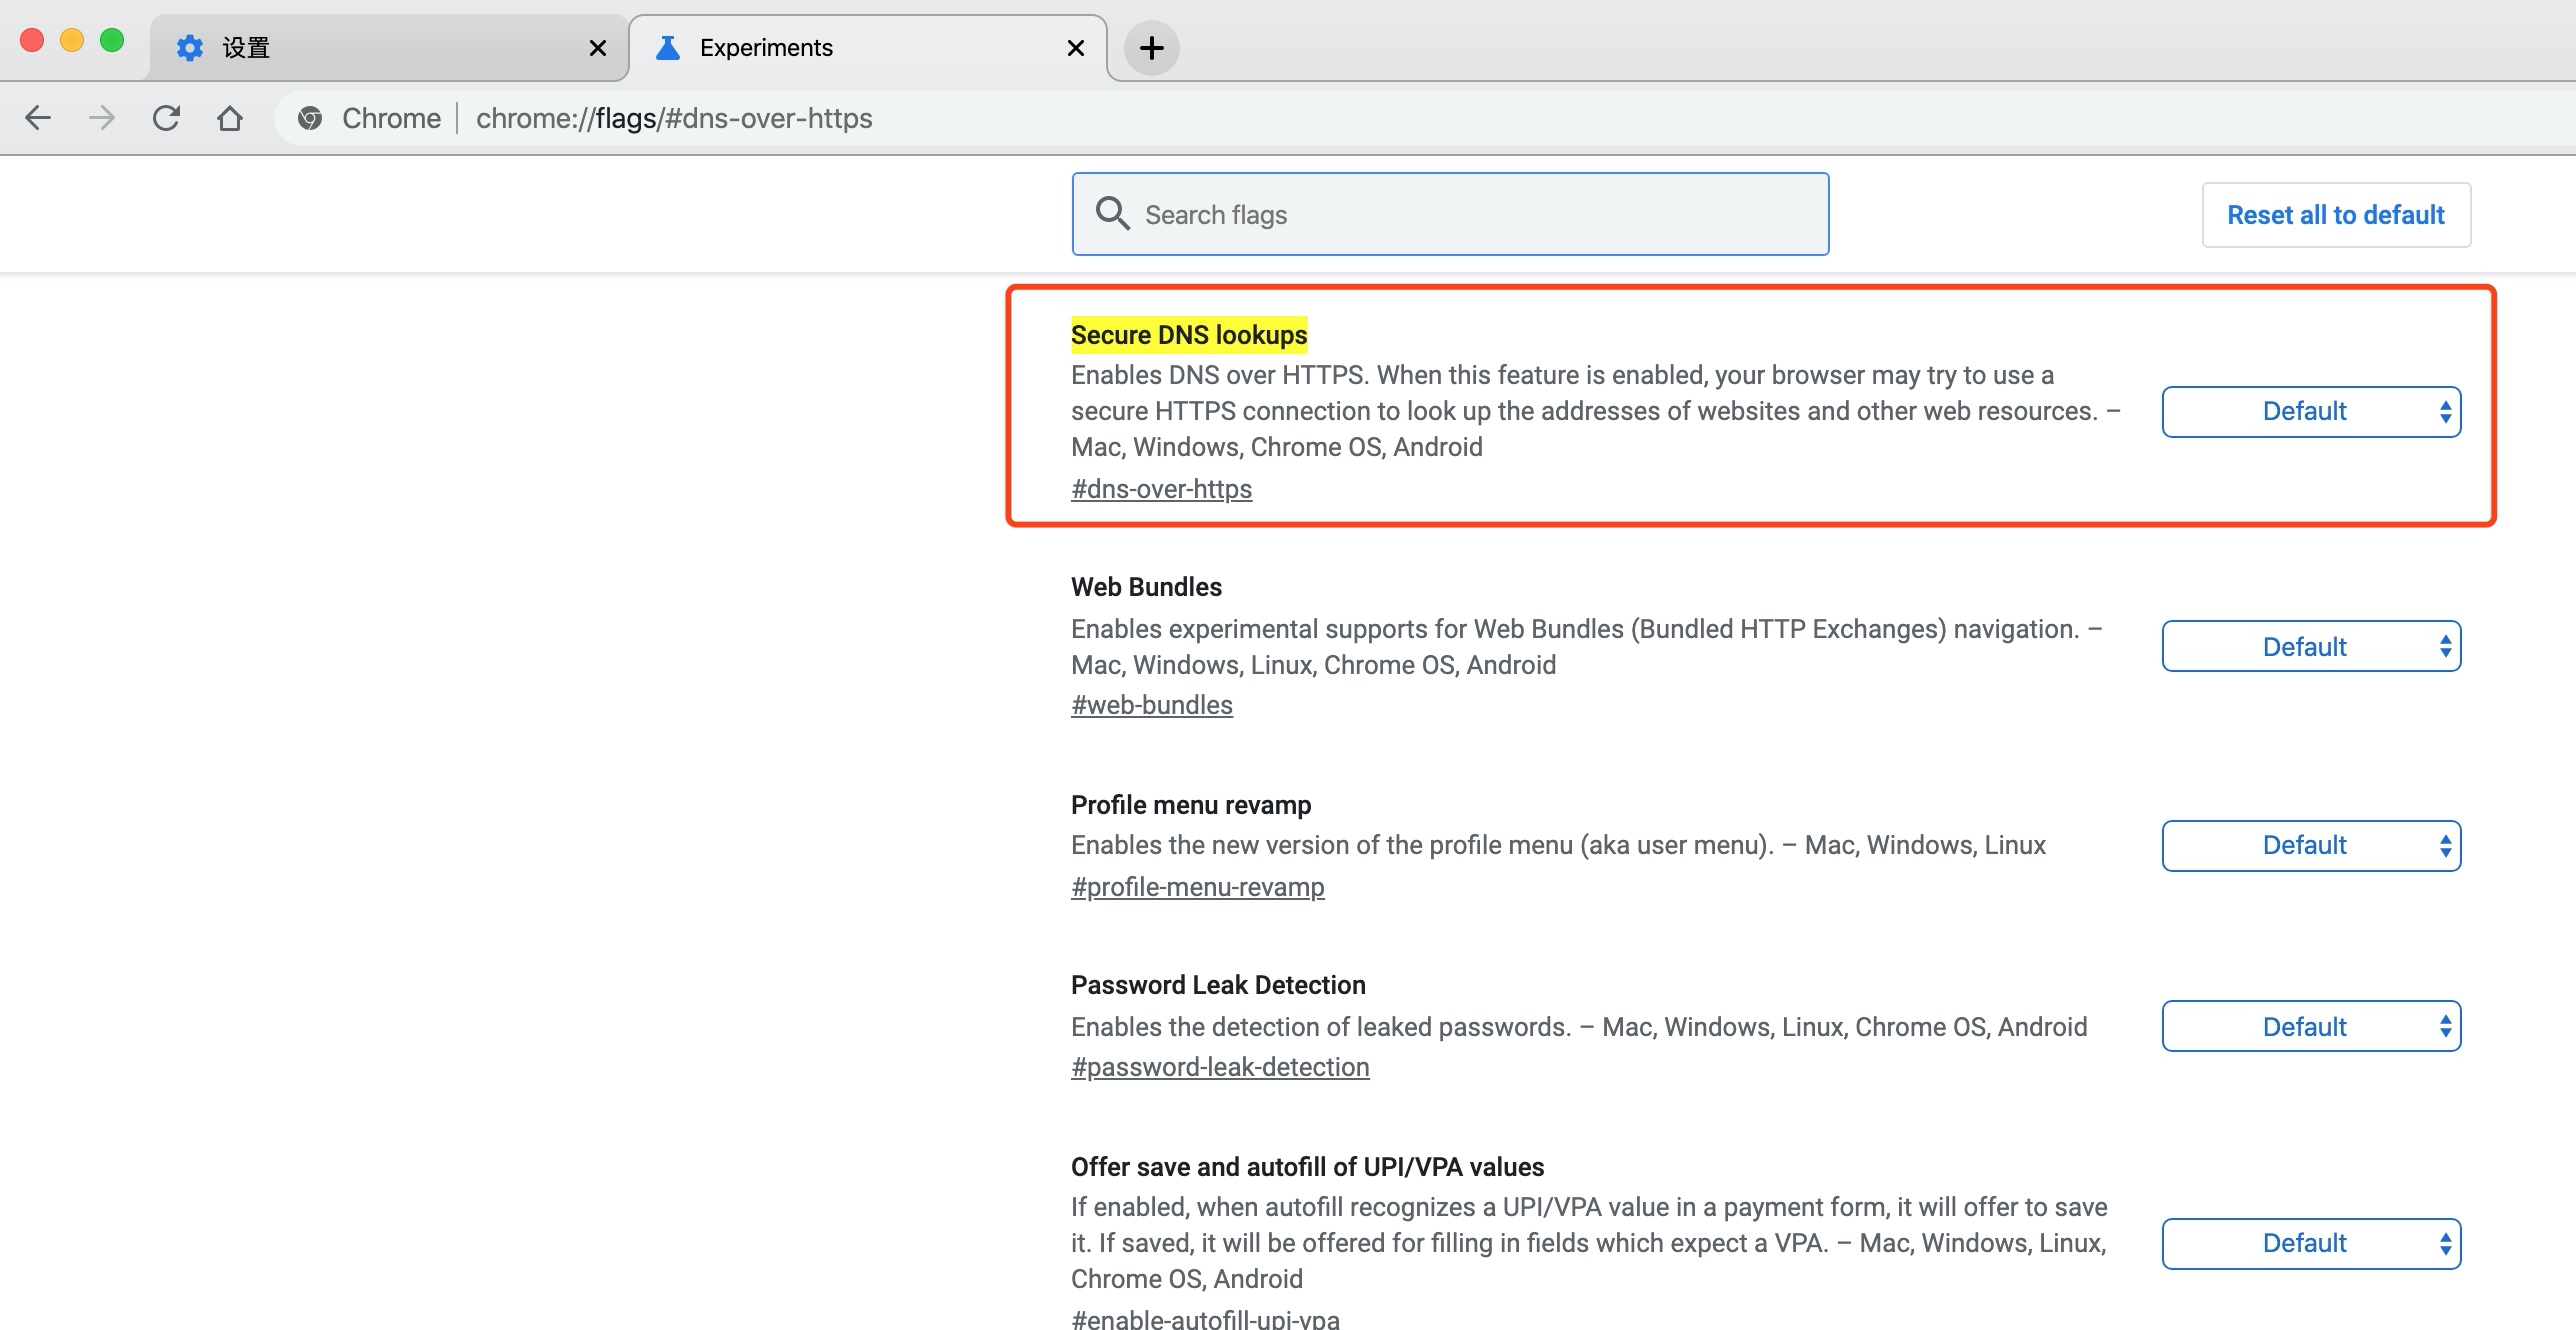This screenshot has width=2576, height=1330.
Task: Click the search magnifier icon
Action: tap(1112, 214)
